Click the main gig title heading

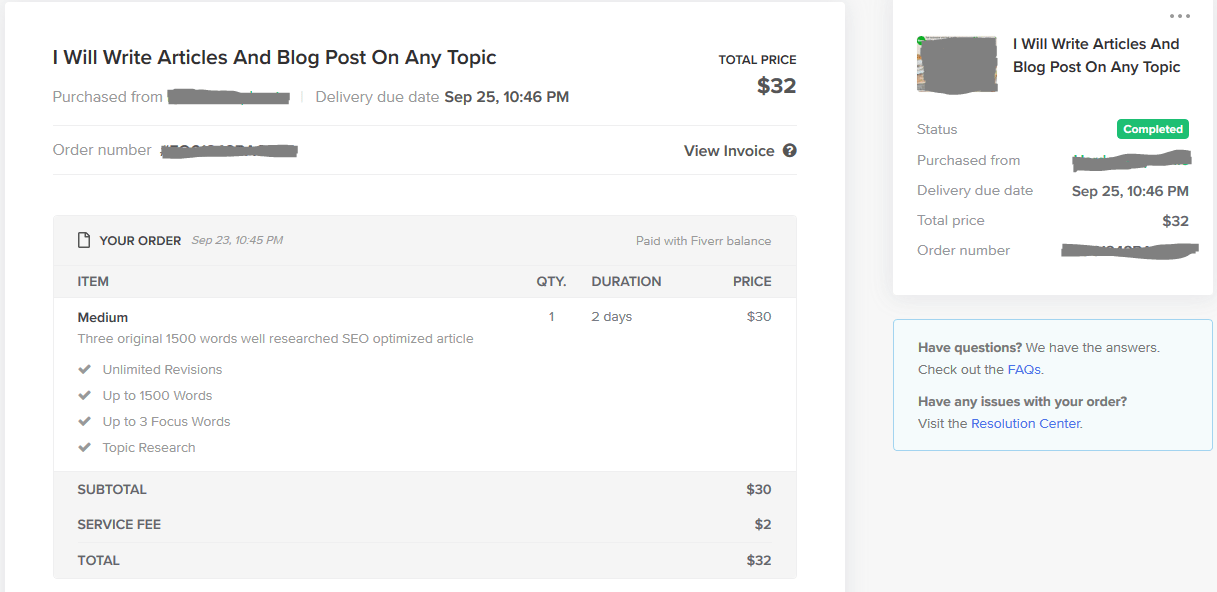pyautogui.click(x=274, y=58)
